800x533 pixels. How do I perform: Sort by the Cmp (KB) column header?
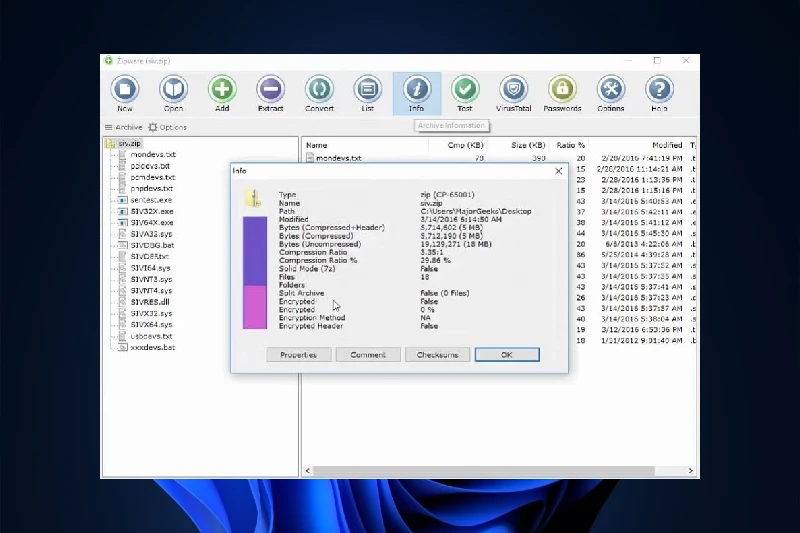tap(457, 145)
